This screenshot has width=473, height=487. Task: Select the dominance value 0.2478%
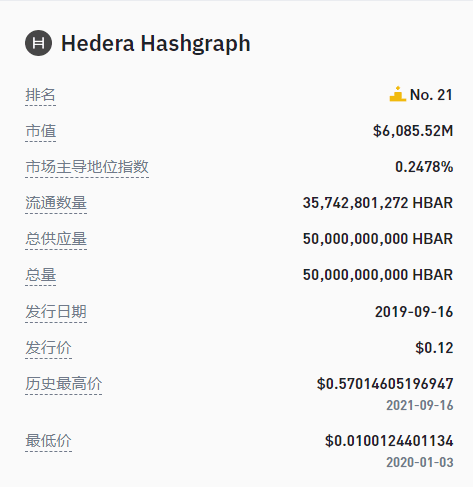[x=424, y=167]
